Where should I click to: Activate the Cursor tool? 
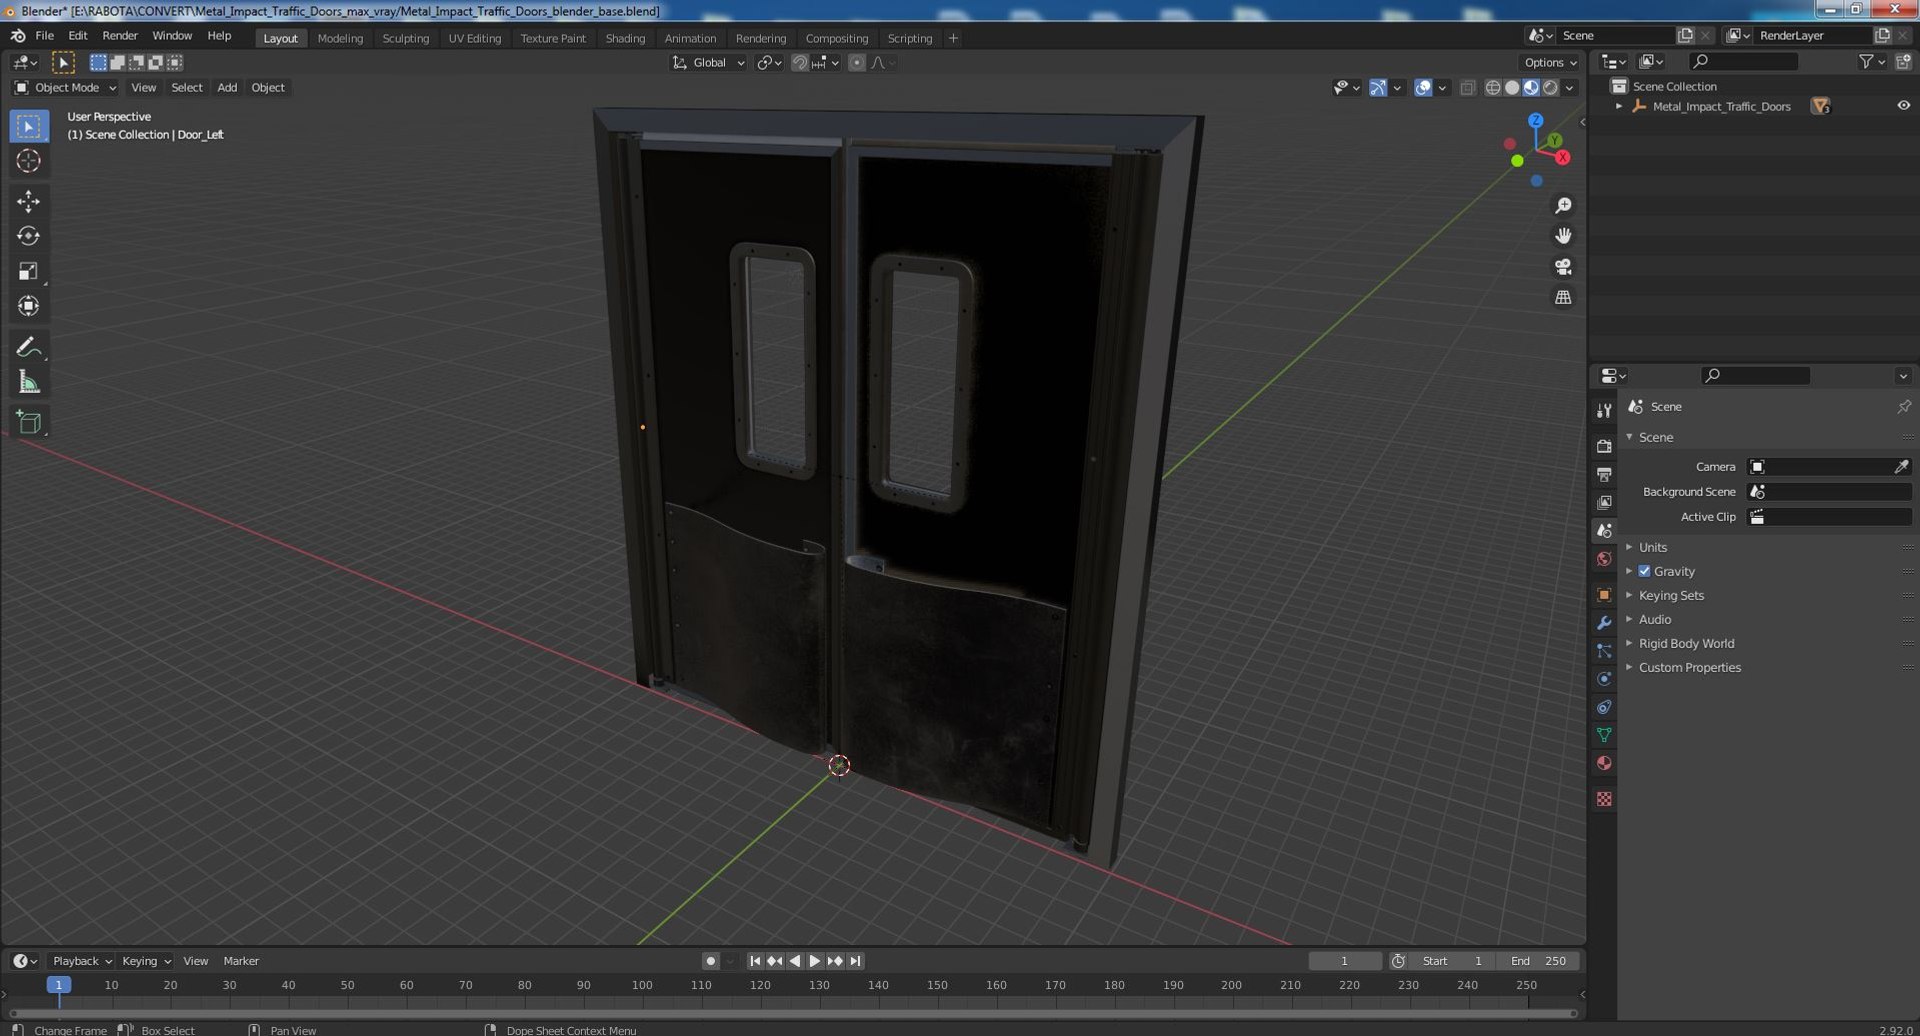tap(28, 161)
